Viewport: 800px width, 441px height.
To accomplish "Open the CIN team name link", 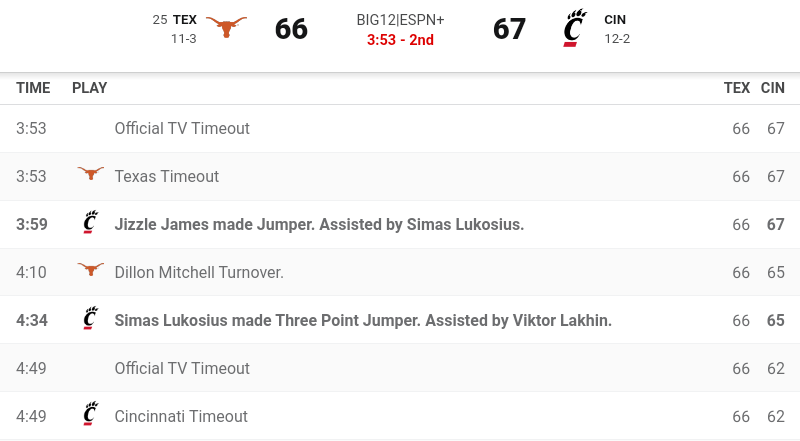I will 616,19.
